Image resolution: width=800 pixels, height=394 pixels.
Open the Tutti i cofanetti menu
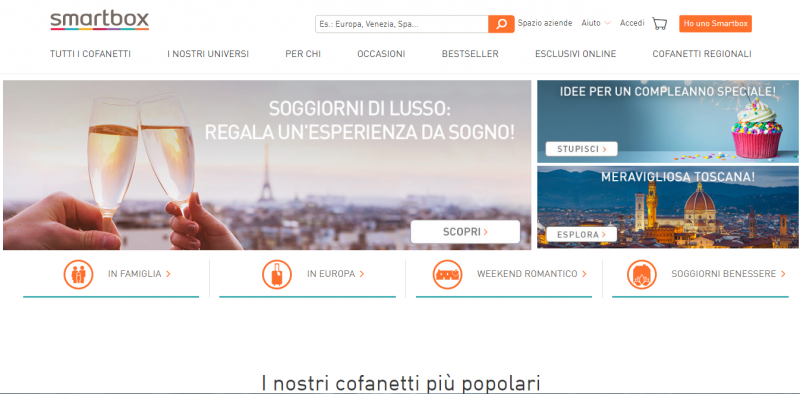[90, 54]
